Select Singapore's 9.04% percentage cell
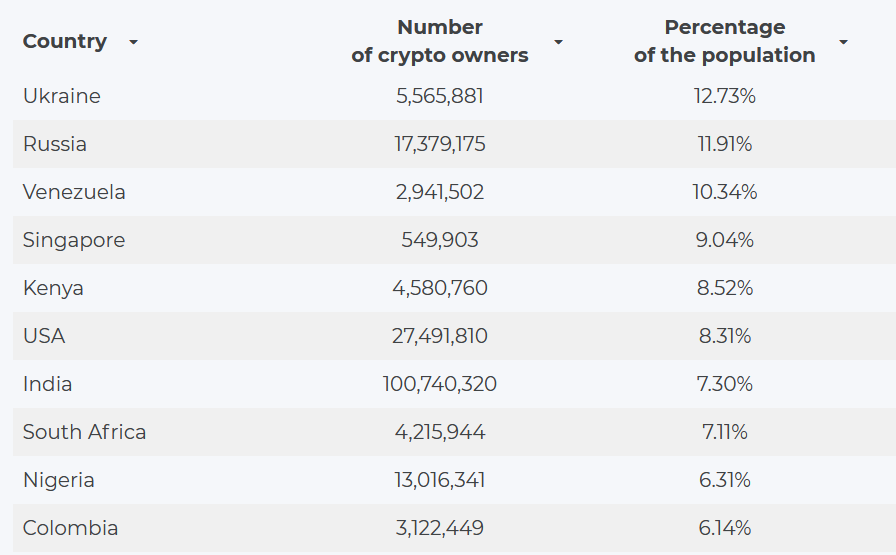The width and height of the screenshot is (896, 555). click(725, 240)
